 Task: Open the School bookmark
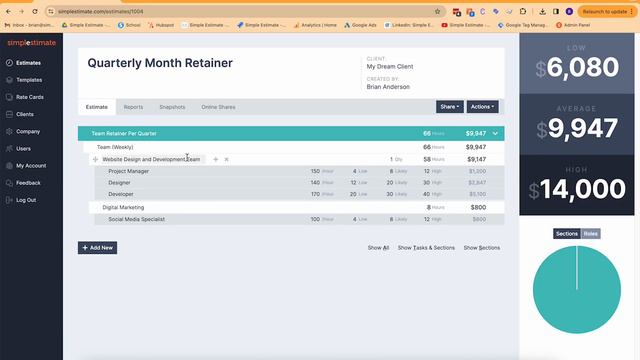click(129, 25)
